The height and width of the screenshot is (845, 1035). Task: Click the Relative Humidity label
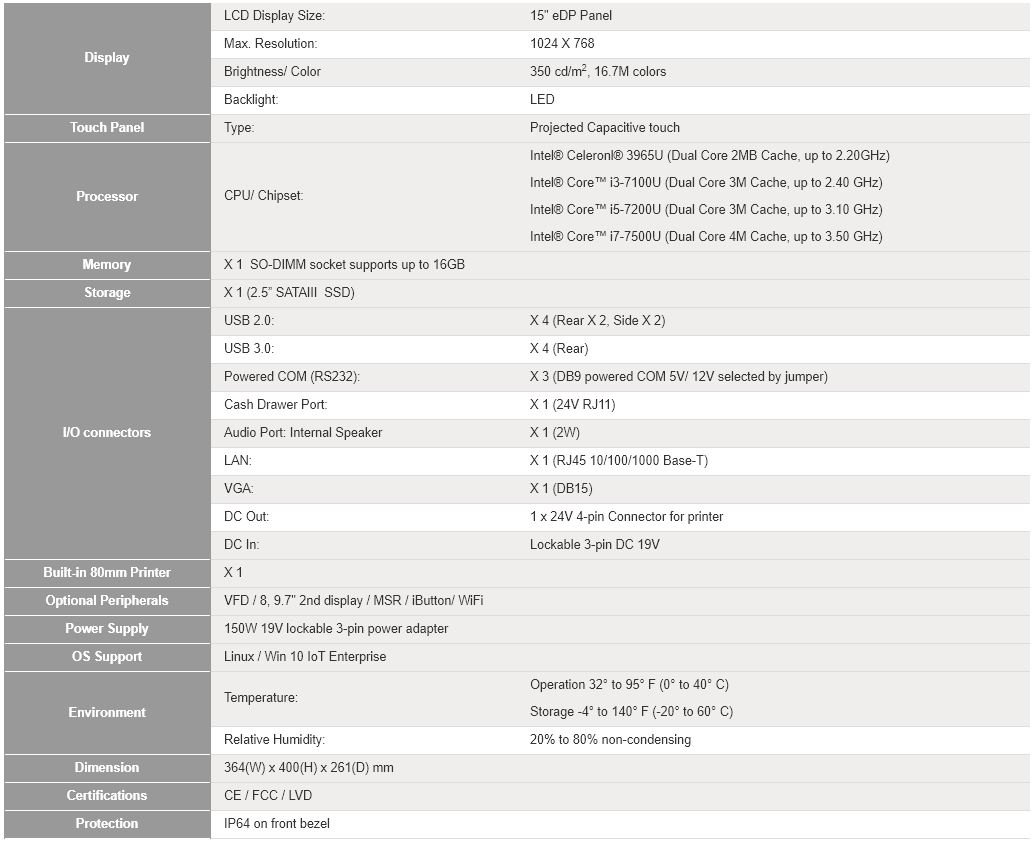275,740
